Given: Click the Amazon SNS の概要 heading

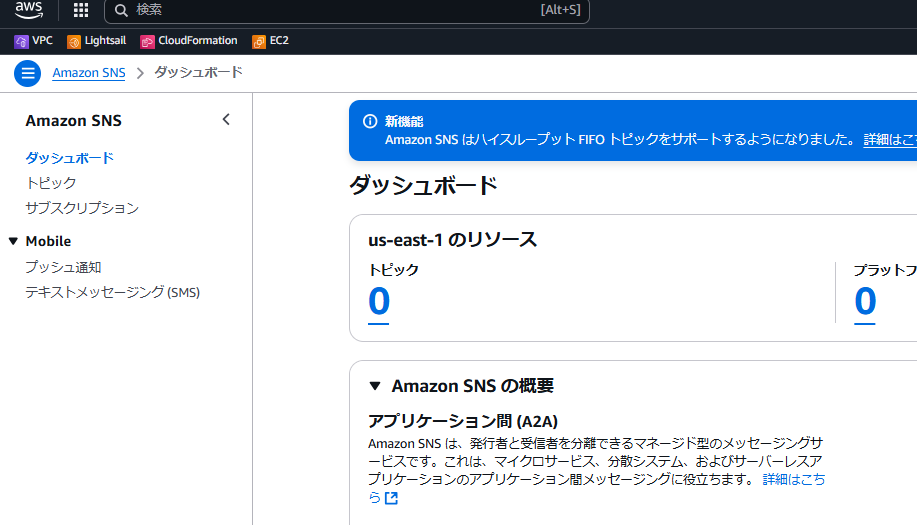Looking at the screenshot, I should [473, 386].
